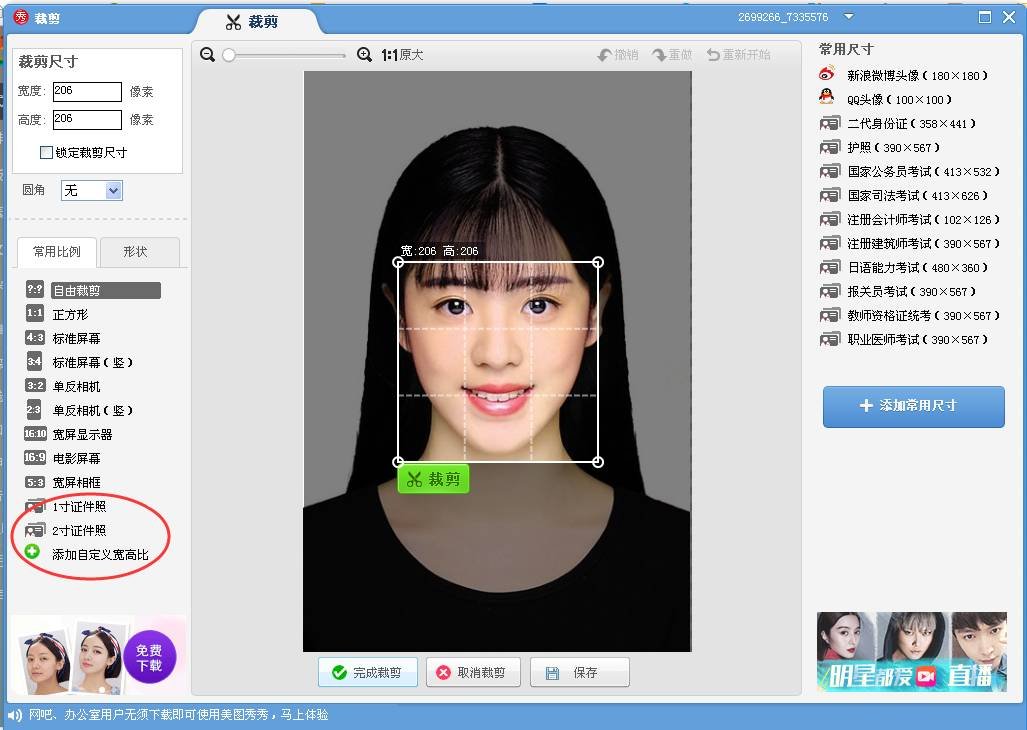This screenshot has height=730, width=1027.
Task: Click the zoom in magnifier icon
Action: (x=364, y=55)
